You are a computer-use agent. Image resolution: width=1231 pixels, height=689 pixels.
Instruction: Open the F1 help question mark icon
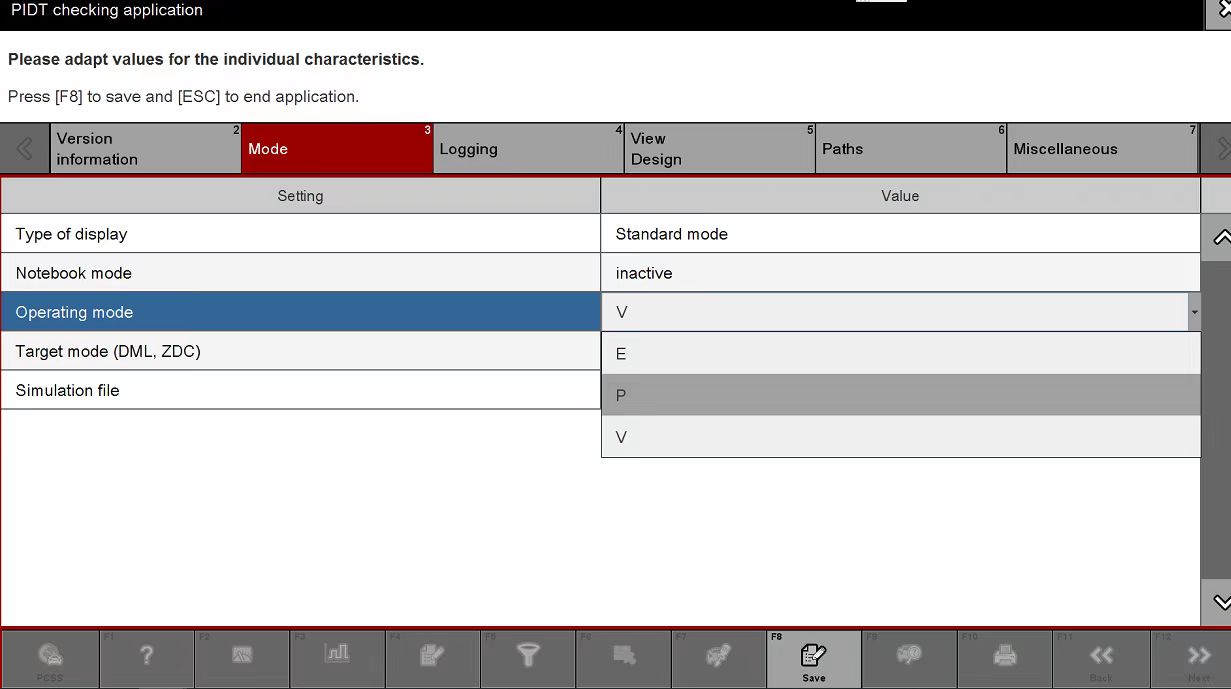click(146, 658)
